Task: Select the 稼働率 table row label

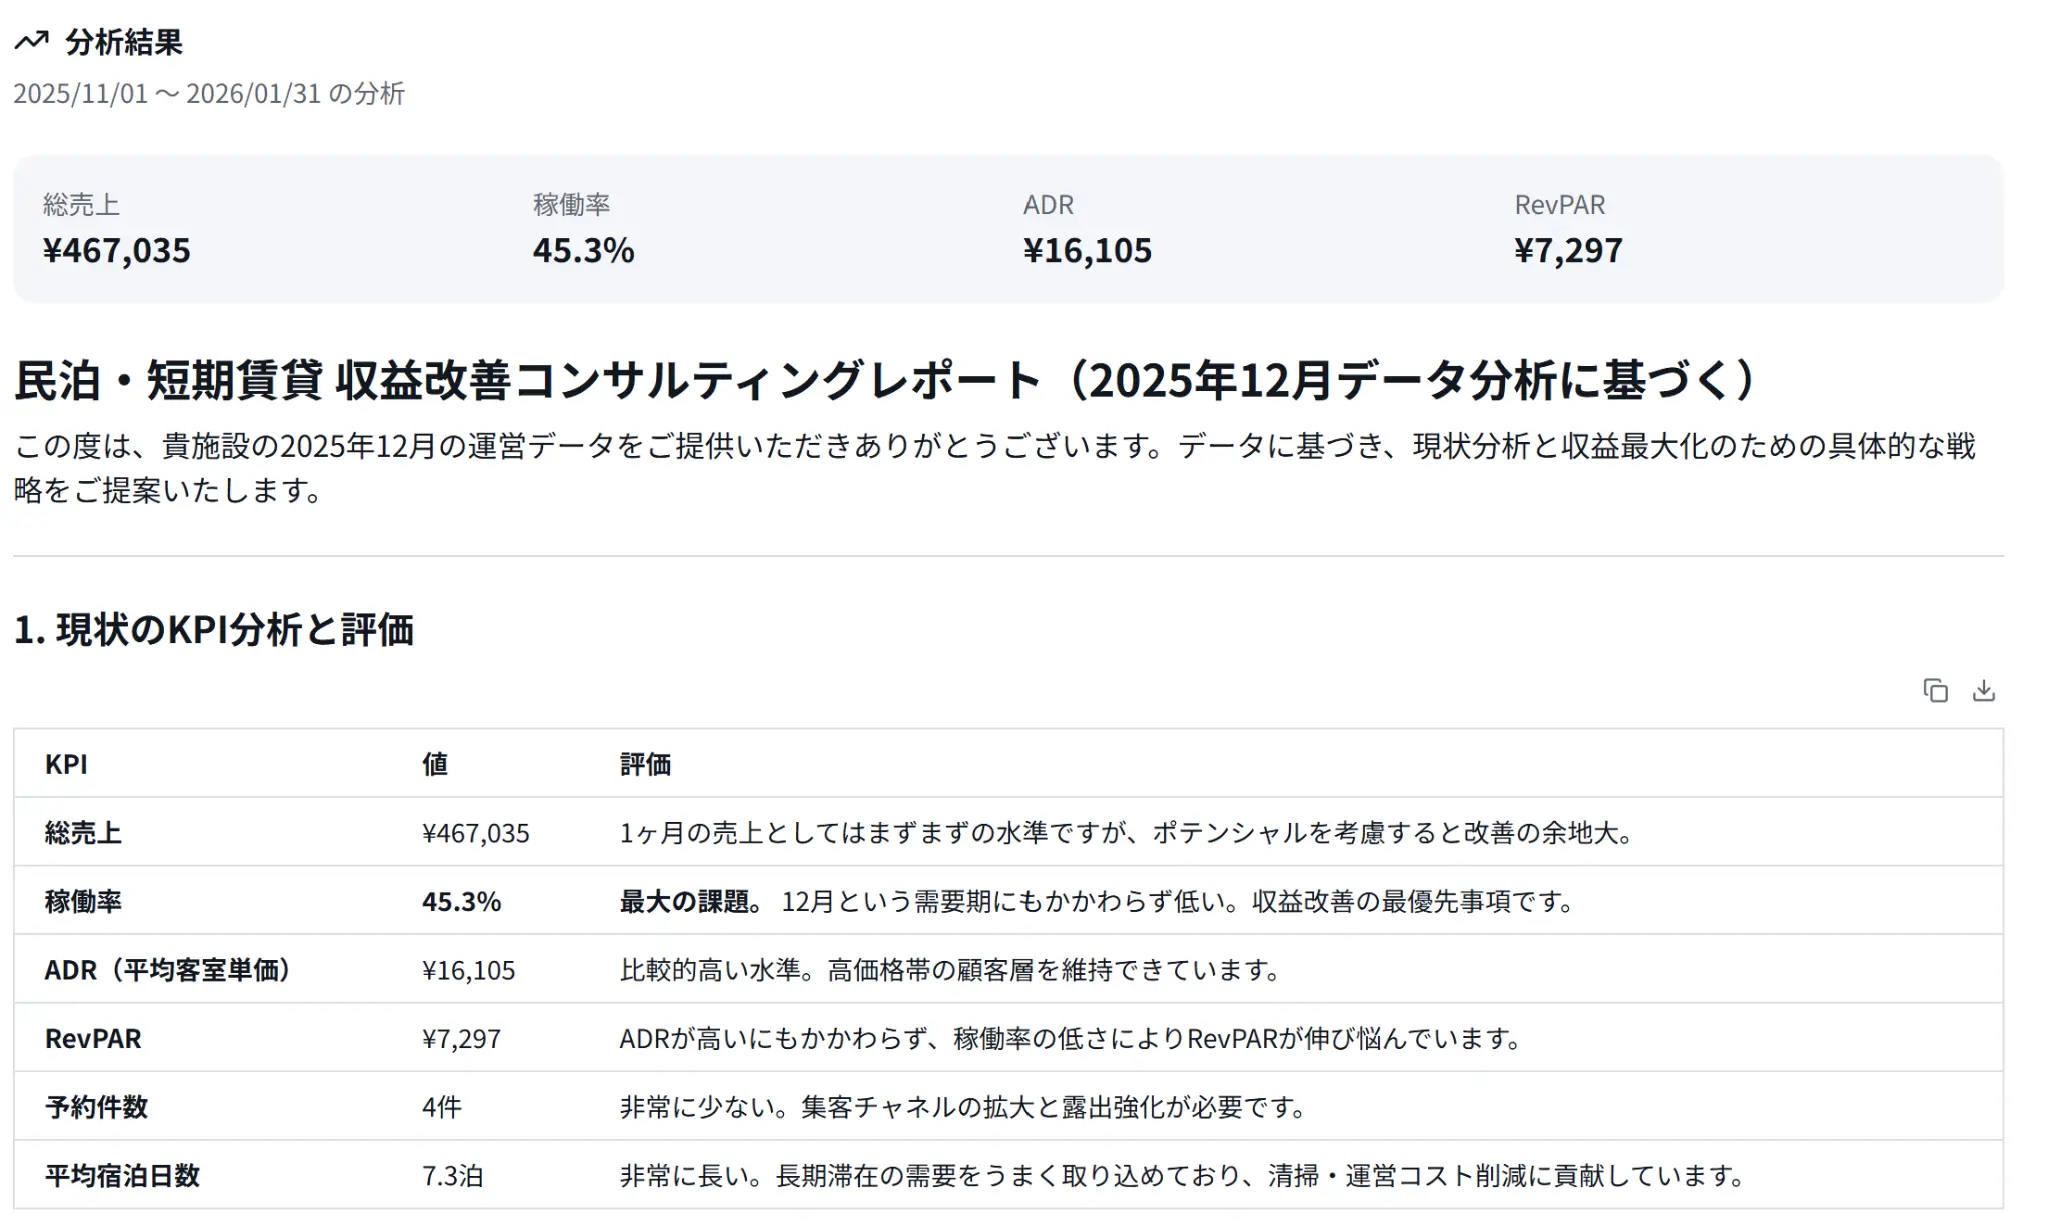Action: [83, 901]
